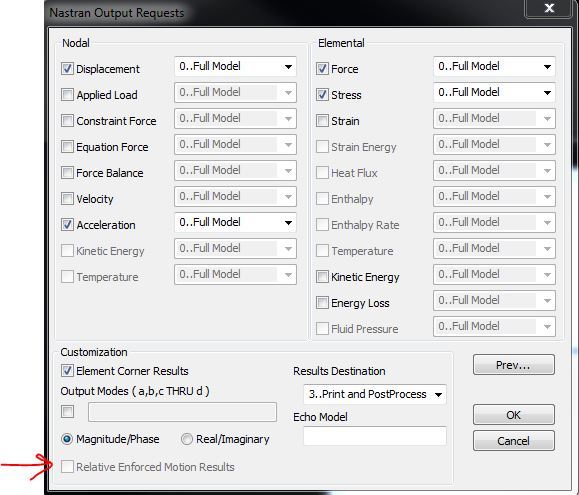Click the Elemental group label

coord(341,43)
